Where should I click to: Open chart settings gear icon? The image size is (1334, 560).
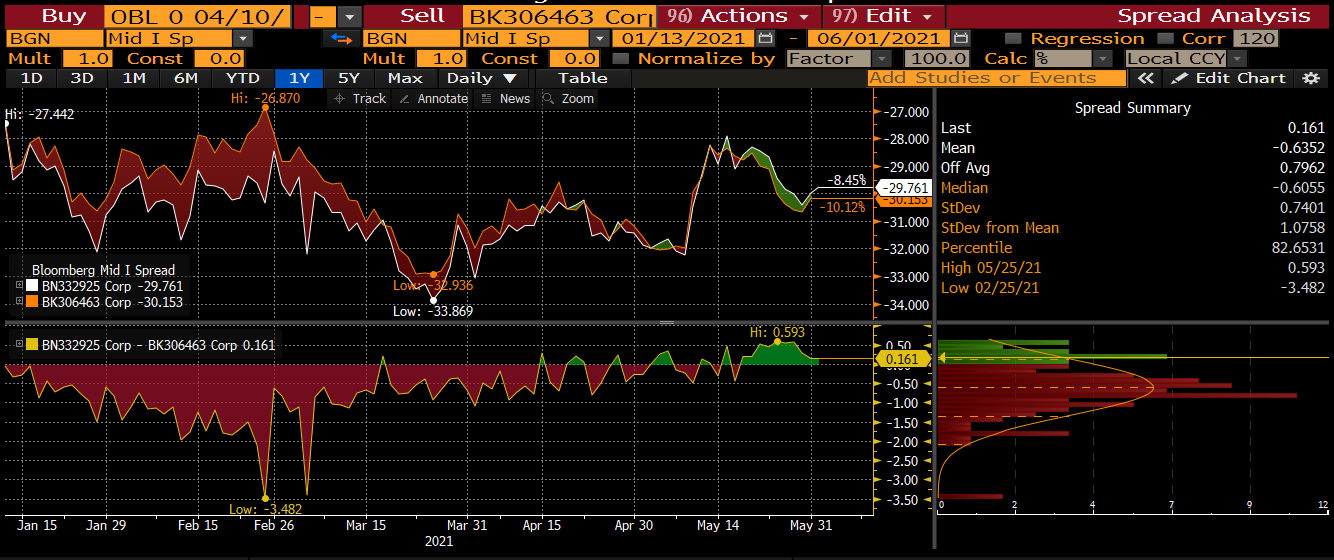[x=1311, y=78]
